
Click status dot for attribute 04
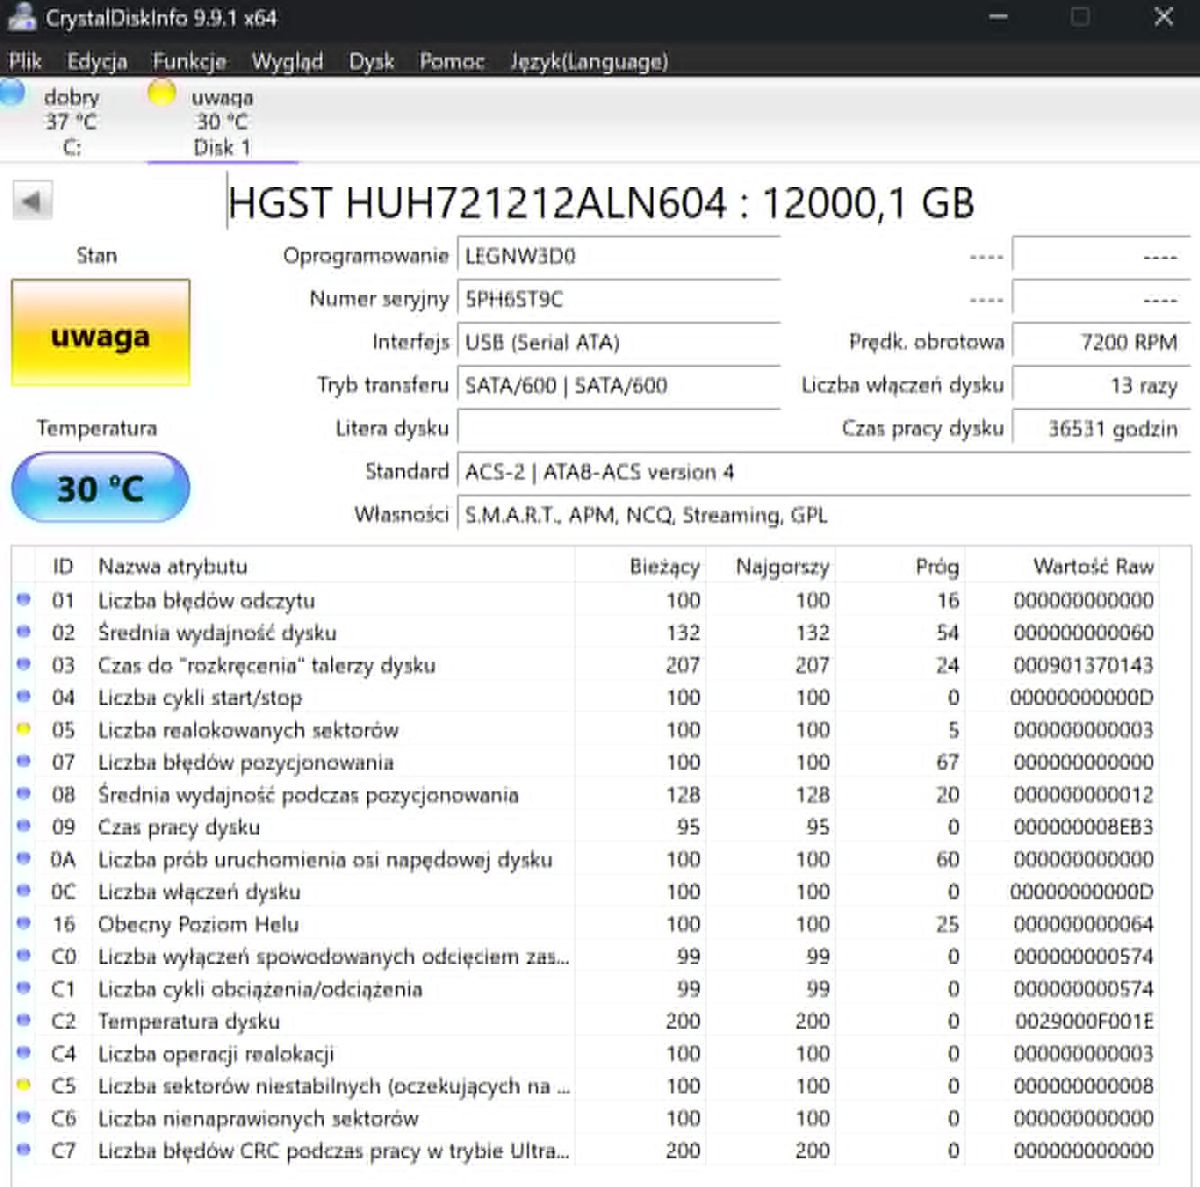(x=23, y=697)
